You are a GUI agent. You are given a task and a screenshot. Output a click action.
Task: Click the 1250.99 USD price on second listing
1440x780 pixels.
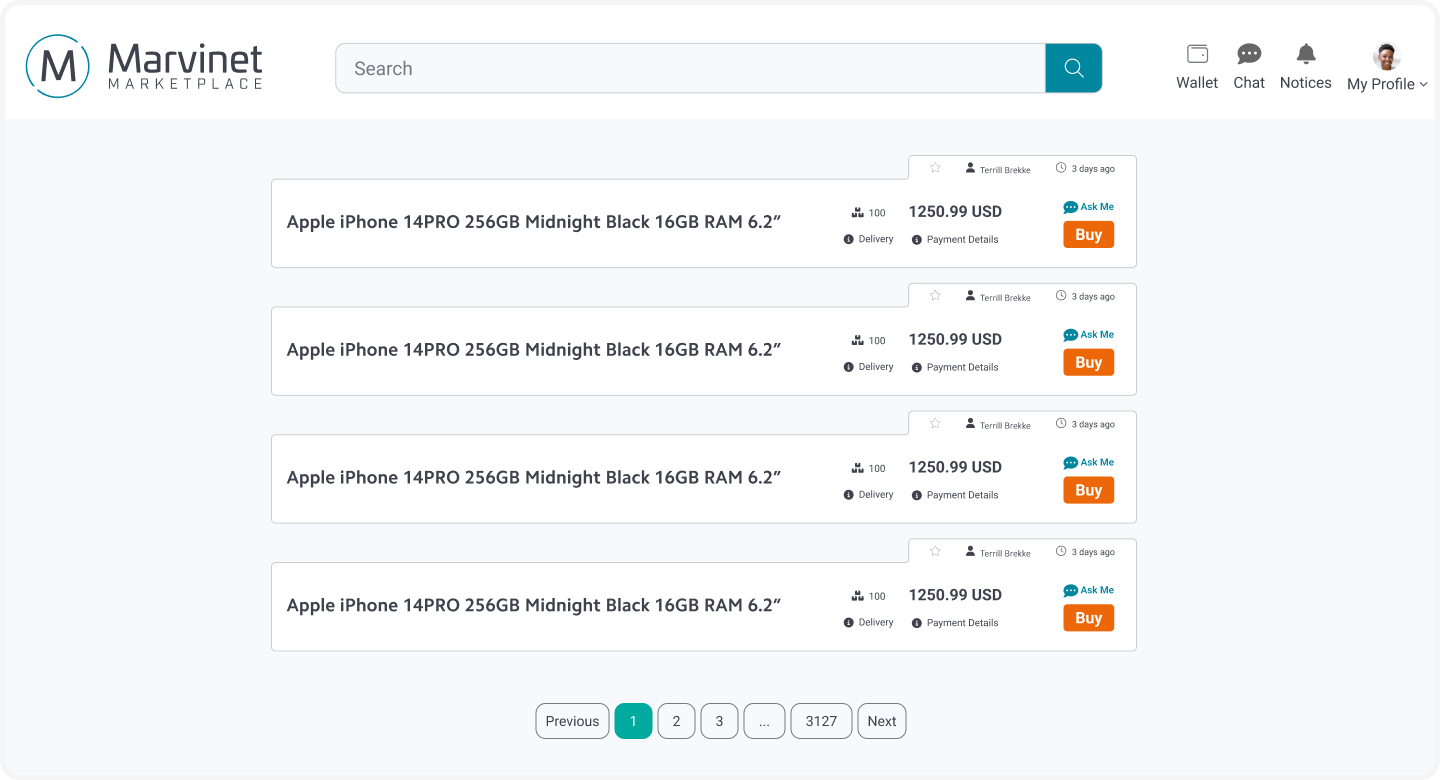point(955,340)
